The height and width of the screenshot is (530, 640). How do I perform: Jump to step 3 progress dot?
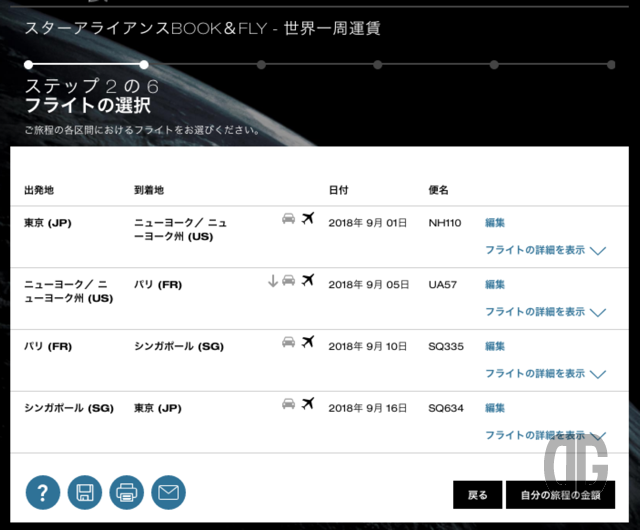point(261,65)
